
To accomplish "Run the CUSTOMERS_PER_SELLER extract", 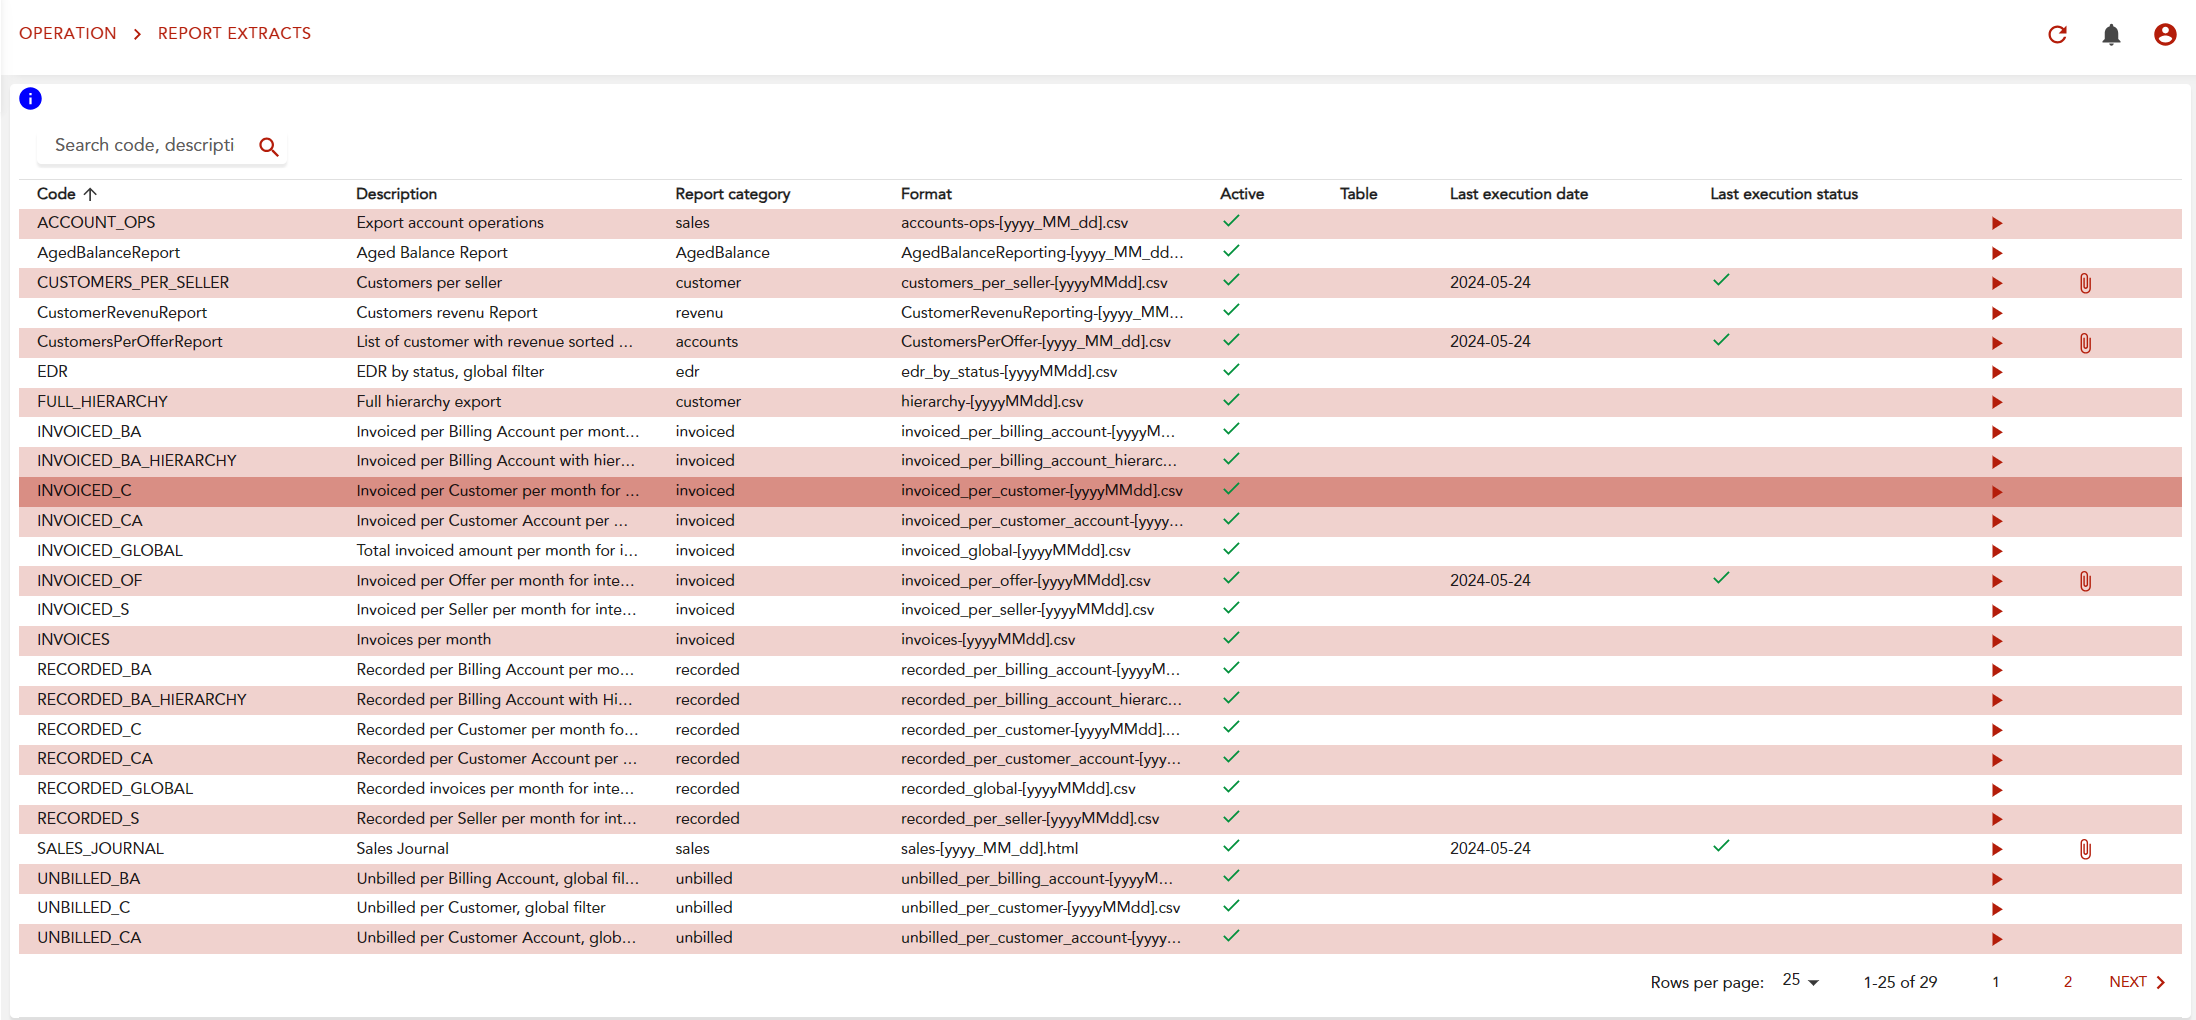I will [x=1997, y=284].
